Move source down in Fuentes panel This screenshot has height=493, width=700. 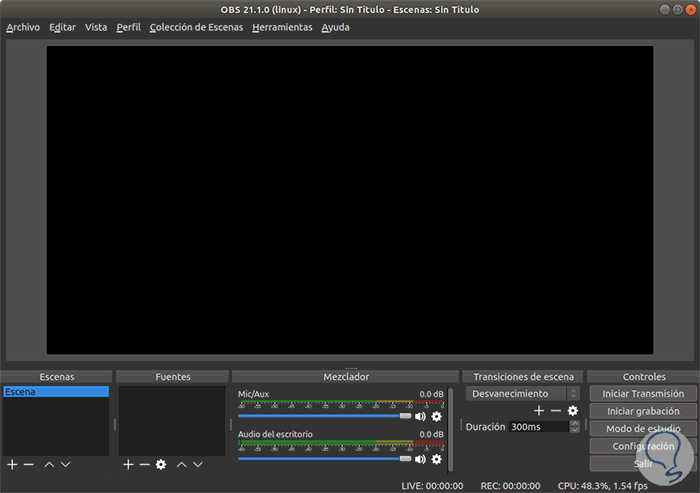point(198,465)
